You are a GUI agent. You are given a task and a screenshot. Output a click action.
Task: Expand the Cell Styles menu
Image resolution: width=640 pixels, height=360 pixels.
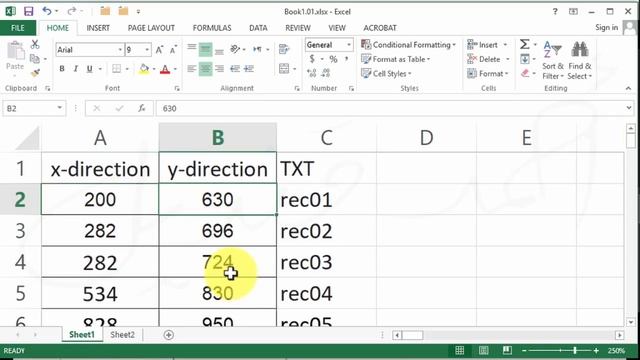click(386, 73)
